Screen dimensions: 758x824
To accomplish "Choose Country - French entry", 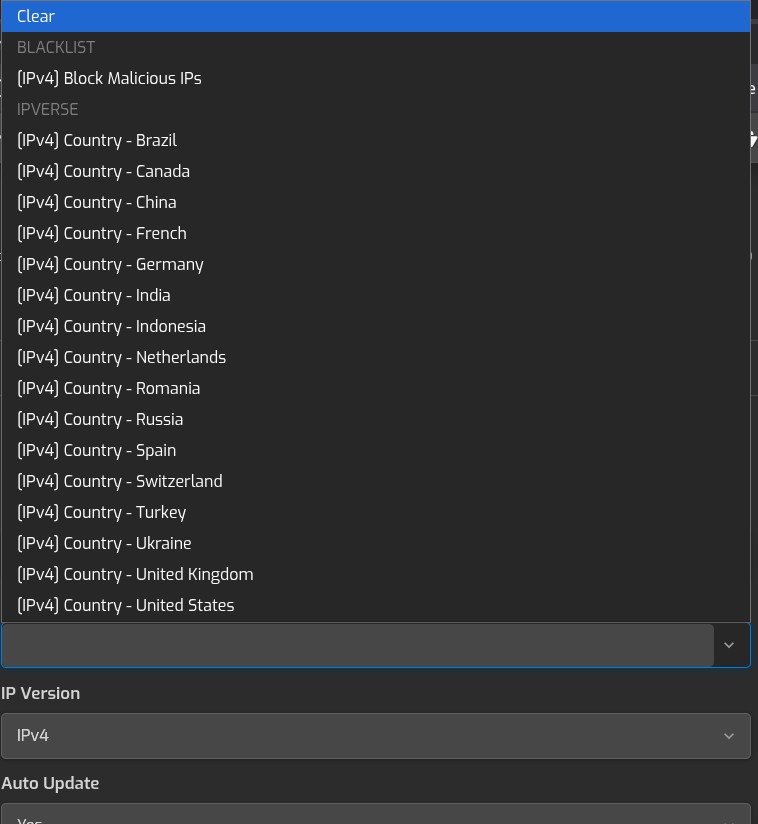I will pyautogui.click(x=102, y=233).
